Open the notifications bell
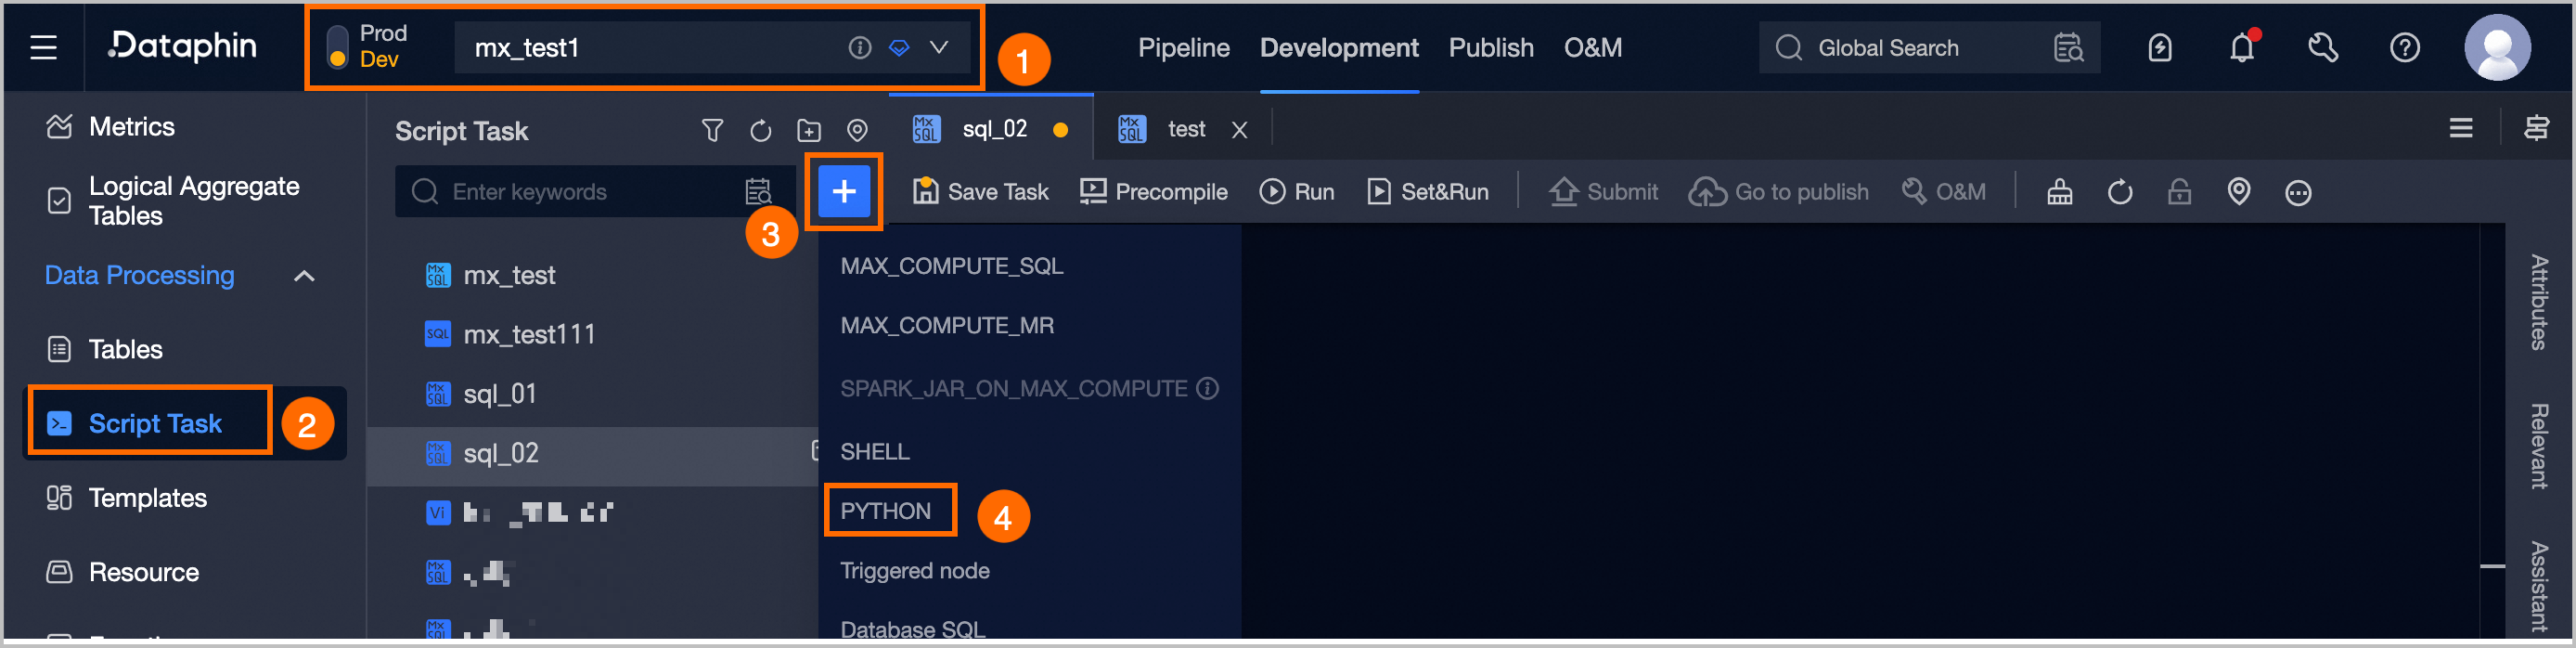 click(x=2241, y=47)
